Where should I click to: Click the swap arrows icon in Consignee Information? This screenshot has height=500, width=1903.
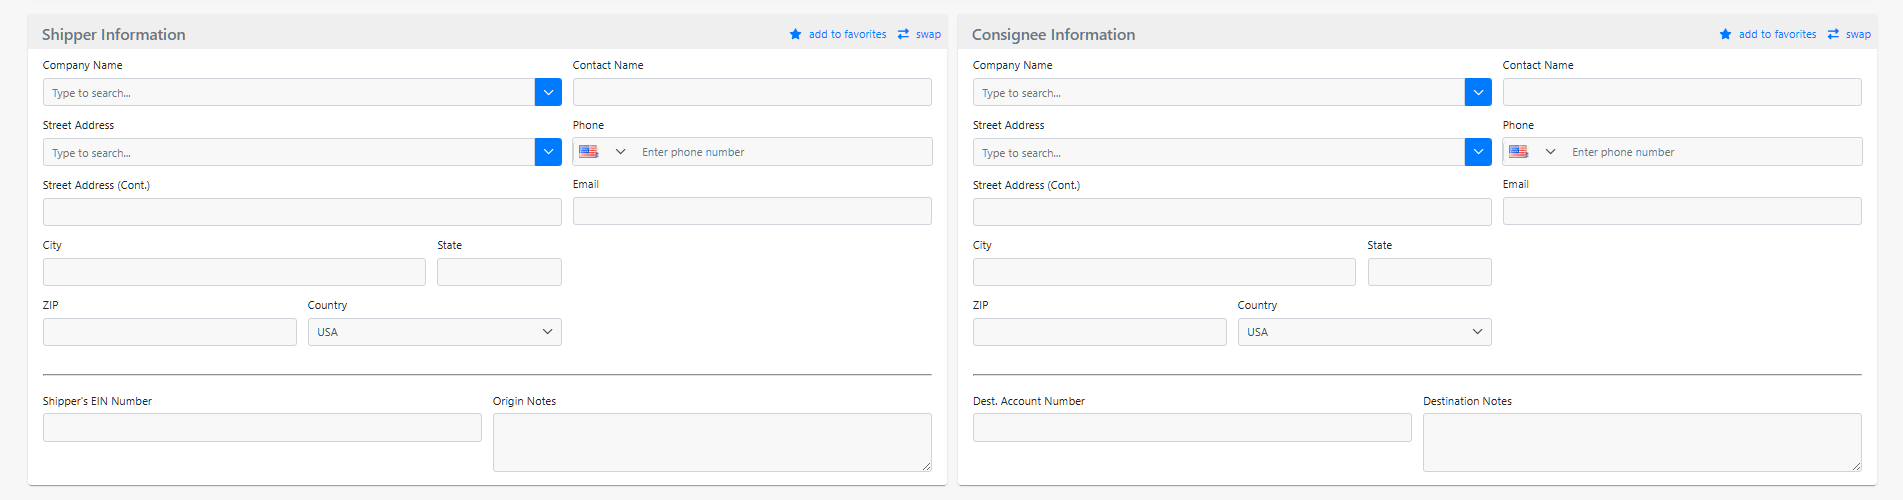click(1833, 34)
